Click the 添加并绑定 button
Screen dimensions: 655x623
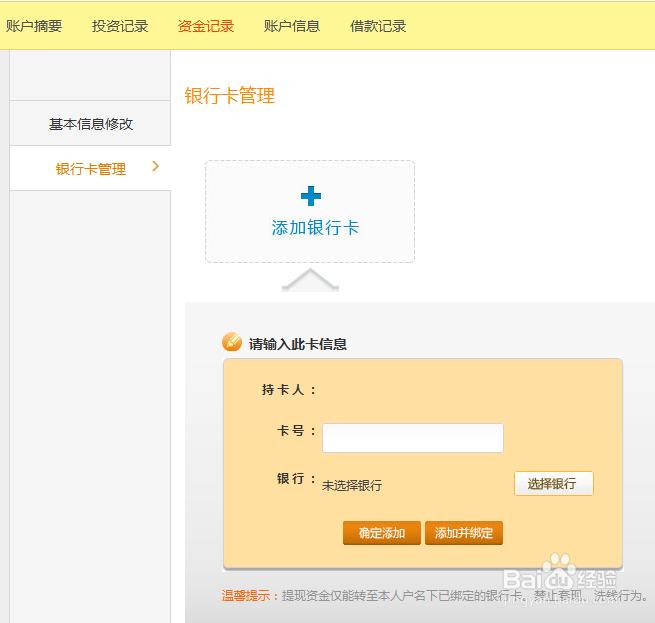[464, 533]
